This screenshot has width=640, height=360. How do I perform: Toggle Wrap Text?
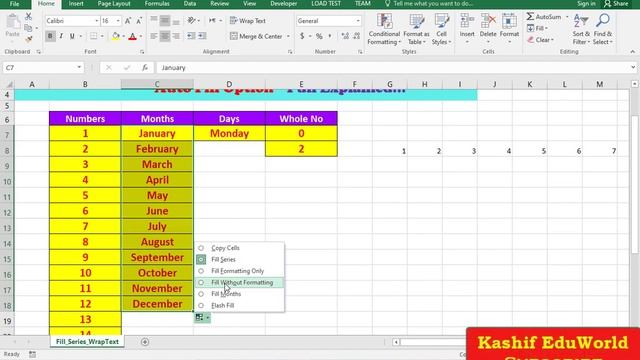pos(248,21)
